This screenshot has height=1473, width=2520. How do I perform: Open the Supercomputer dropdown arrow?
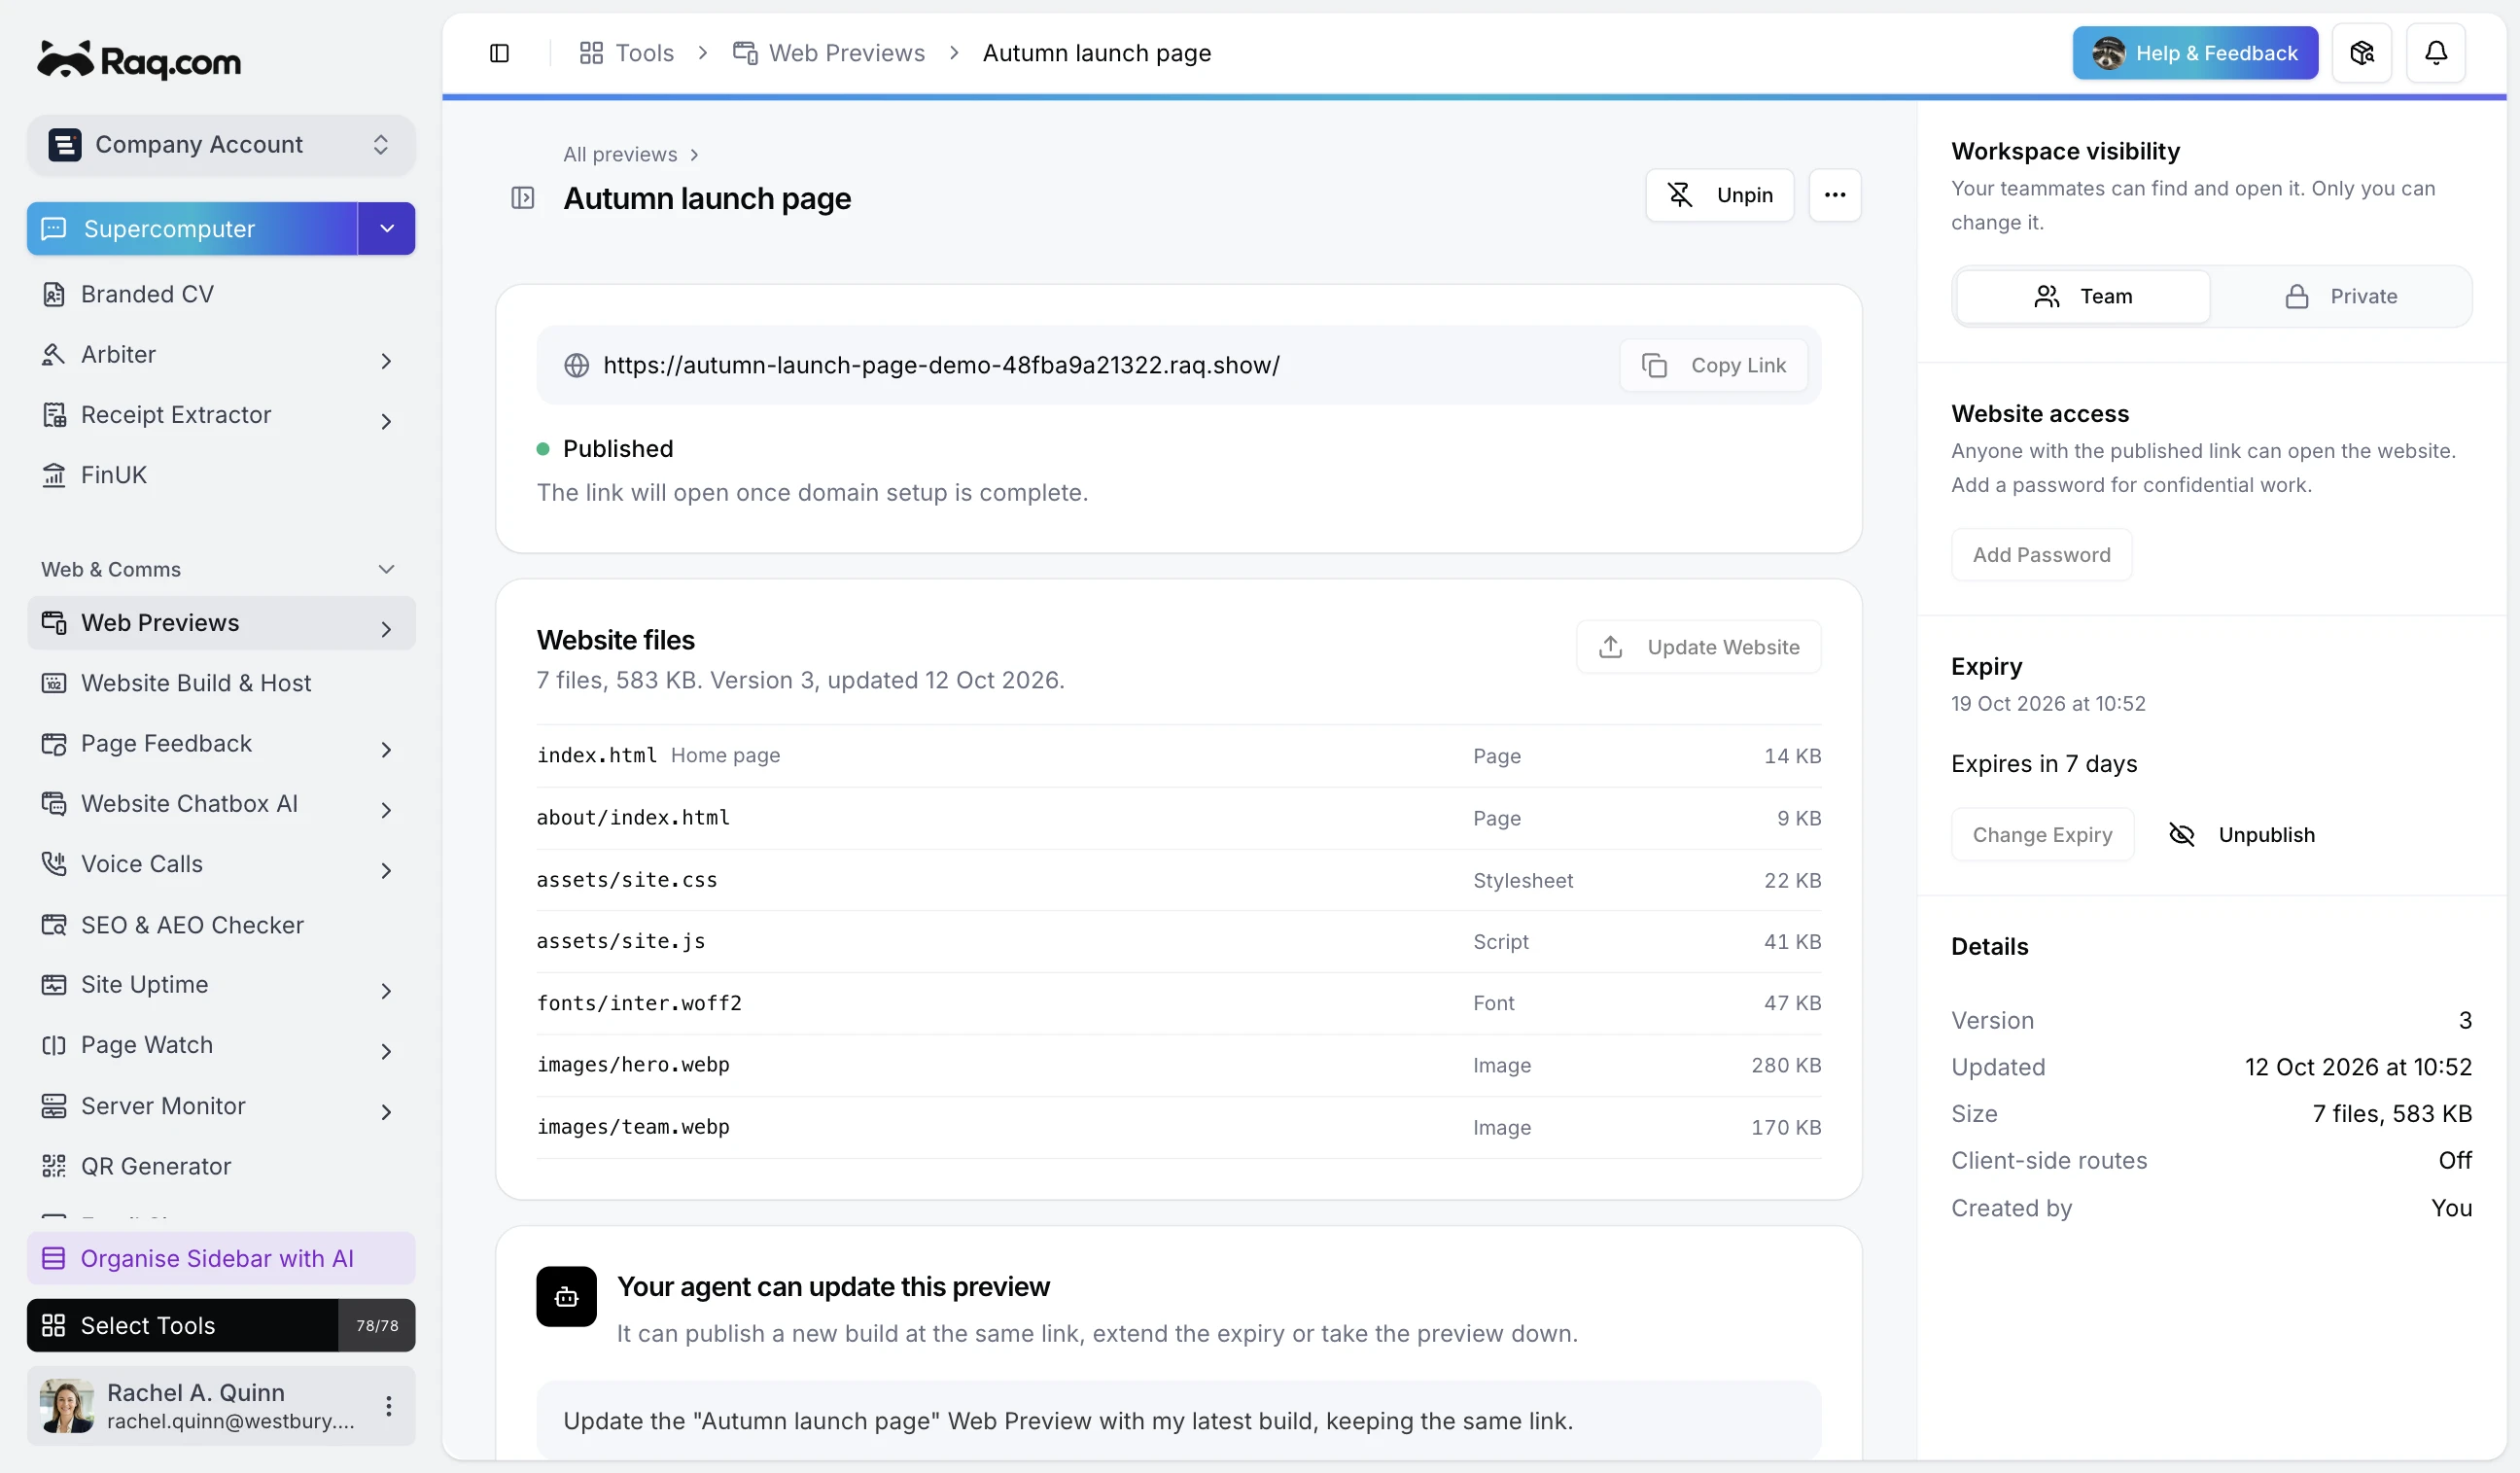(387, 228)
